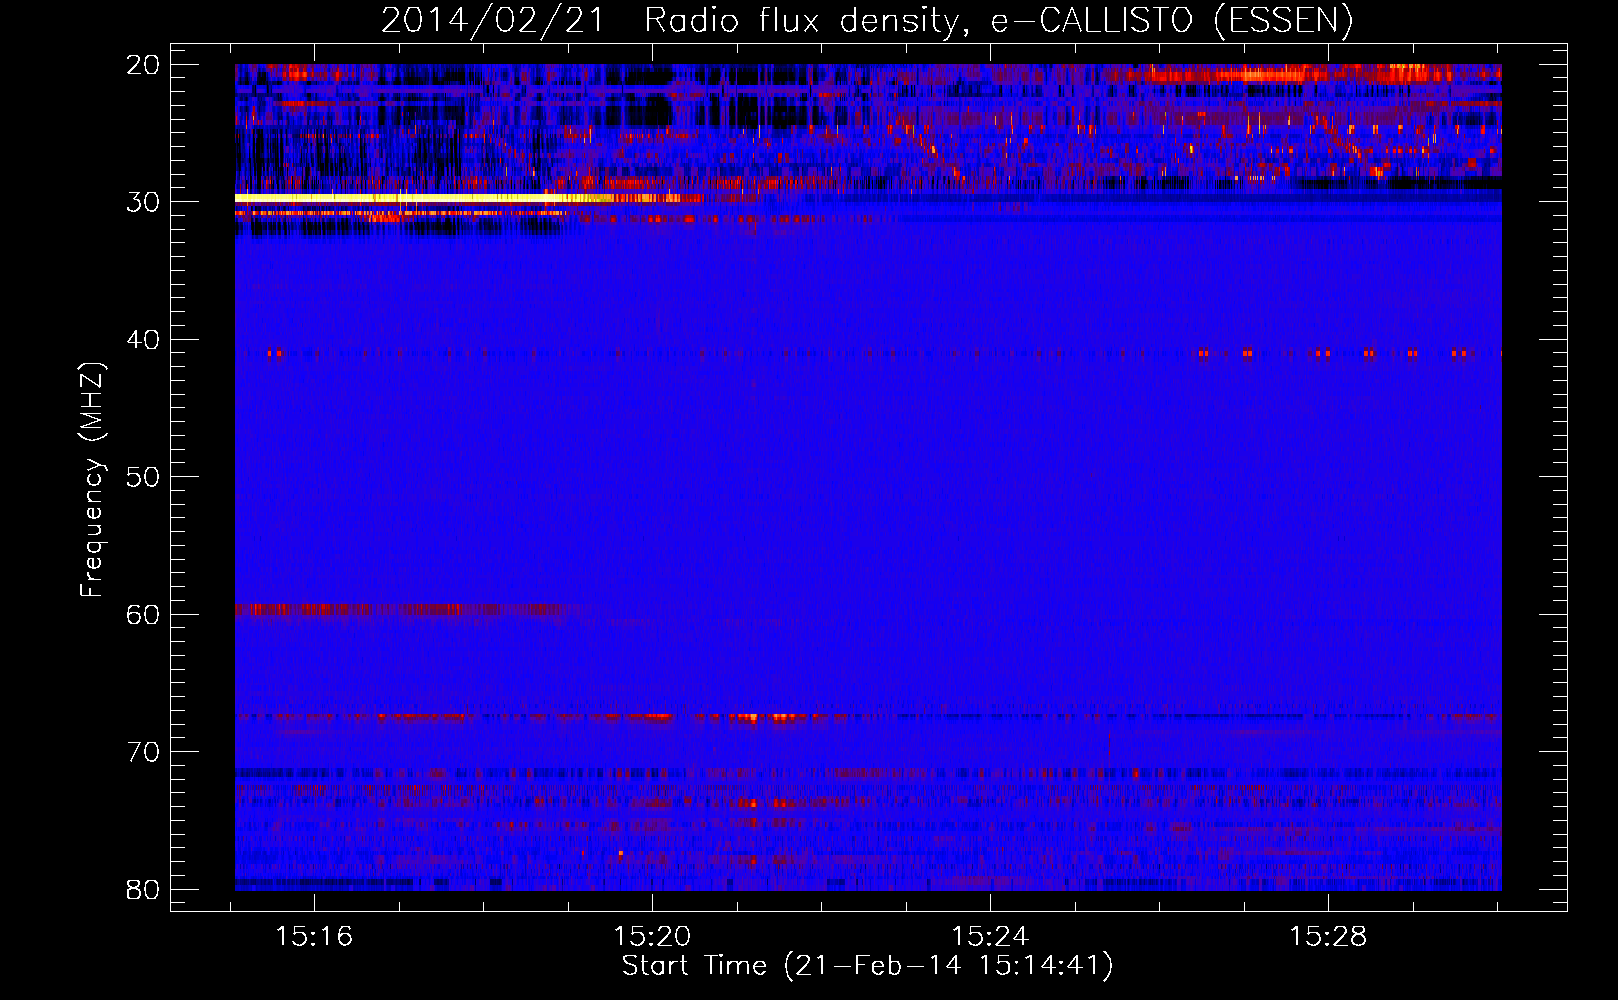Click the 30 MHz frequency tick label
Screen dimensions: 1618x1000
[x=144, y=202]
